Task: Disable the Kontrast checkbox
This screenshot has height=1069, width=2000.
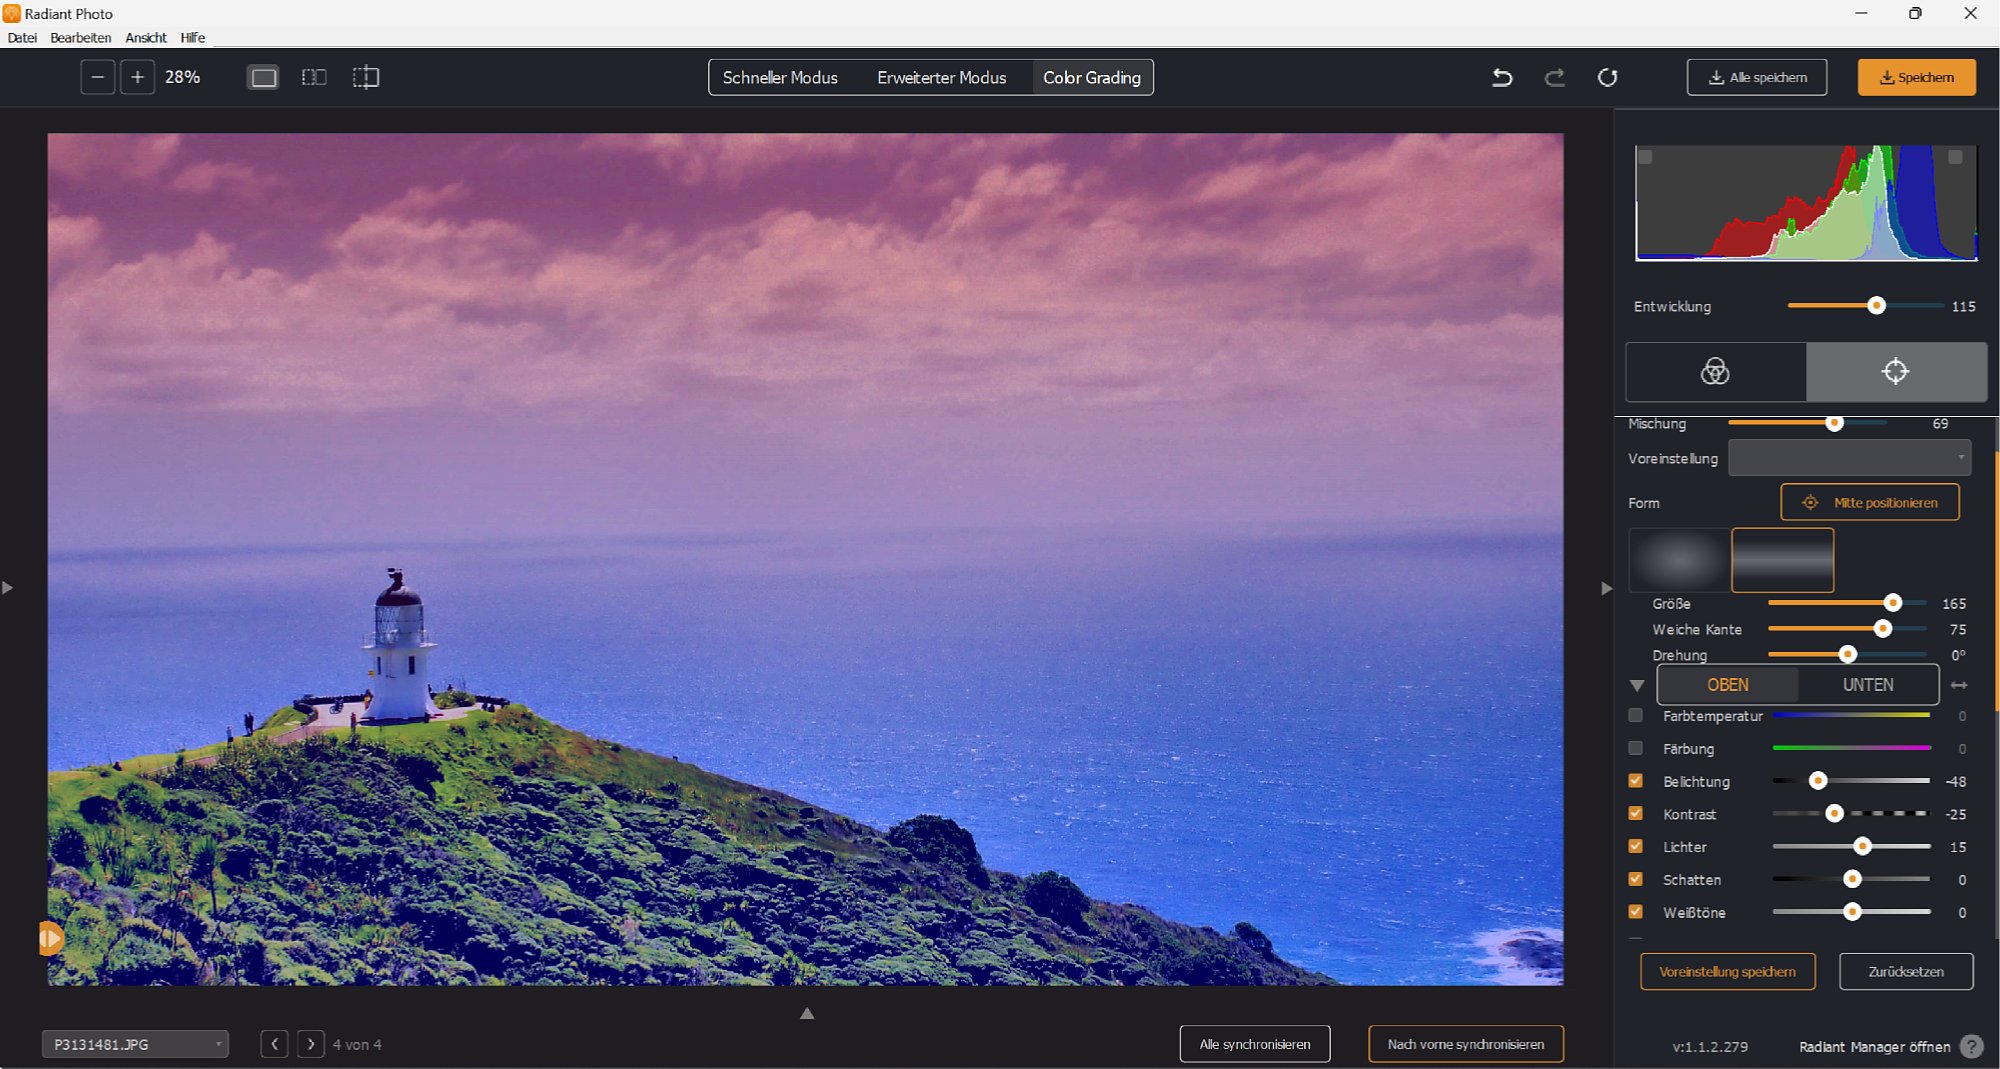Action: tap(1635, 813)
